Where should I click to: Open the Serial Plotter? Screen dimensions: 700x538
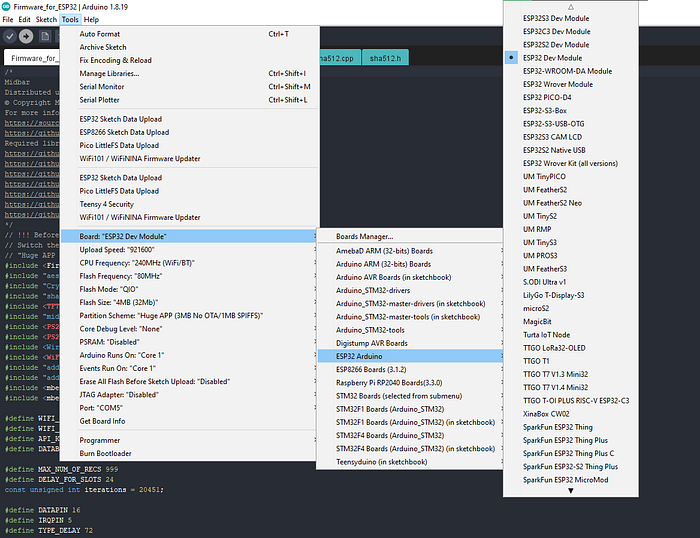coord(189,100)
